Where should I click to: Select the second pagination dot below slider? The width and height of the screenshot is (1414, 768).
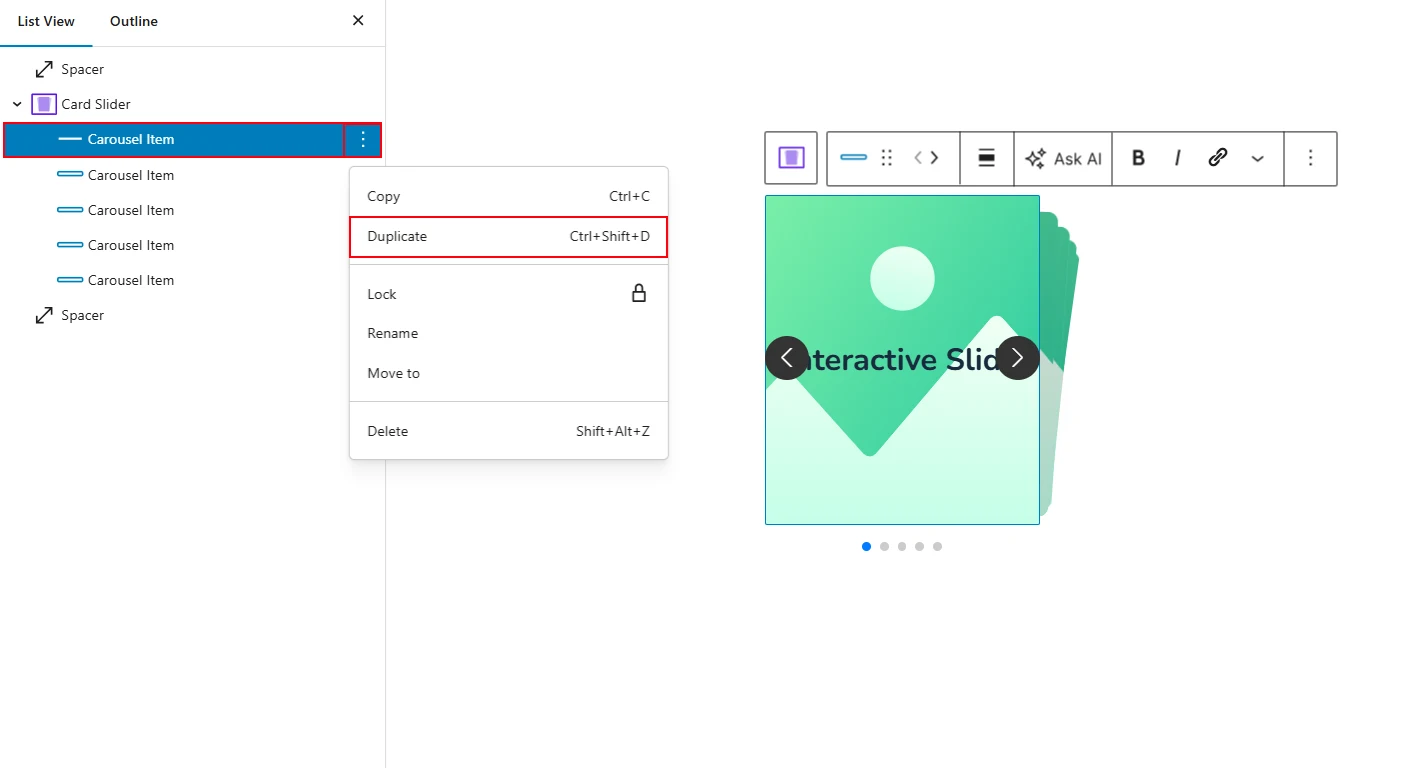[884, 546]
